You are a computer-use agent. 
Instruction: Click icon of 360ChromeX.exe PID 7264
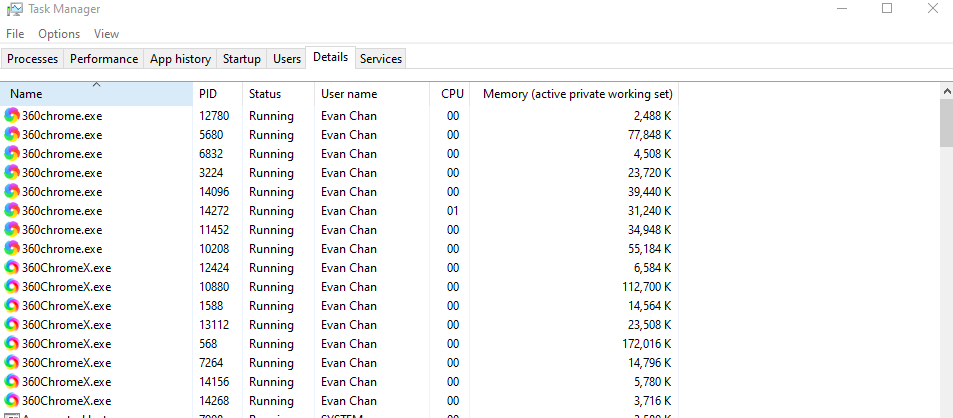pyautogui.click(x=12, y=363)
